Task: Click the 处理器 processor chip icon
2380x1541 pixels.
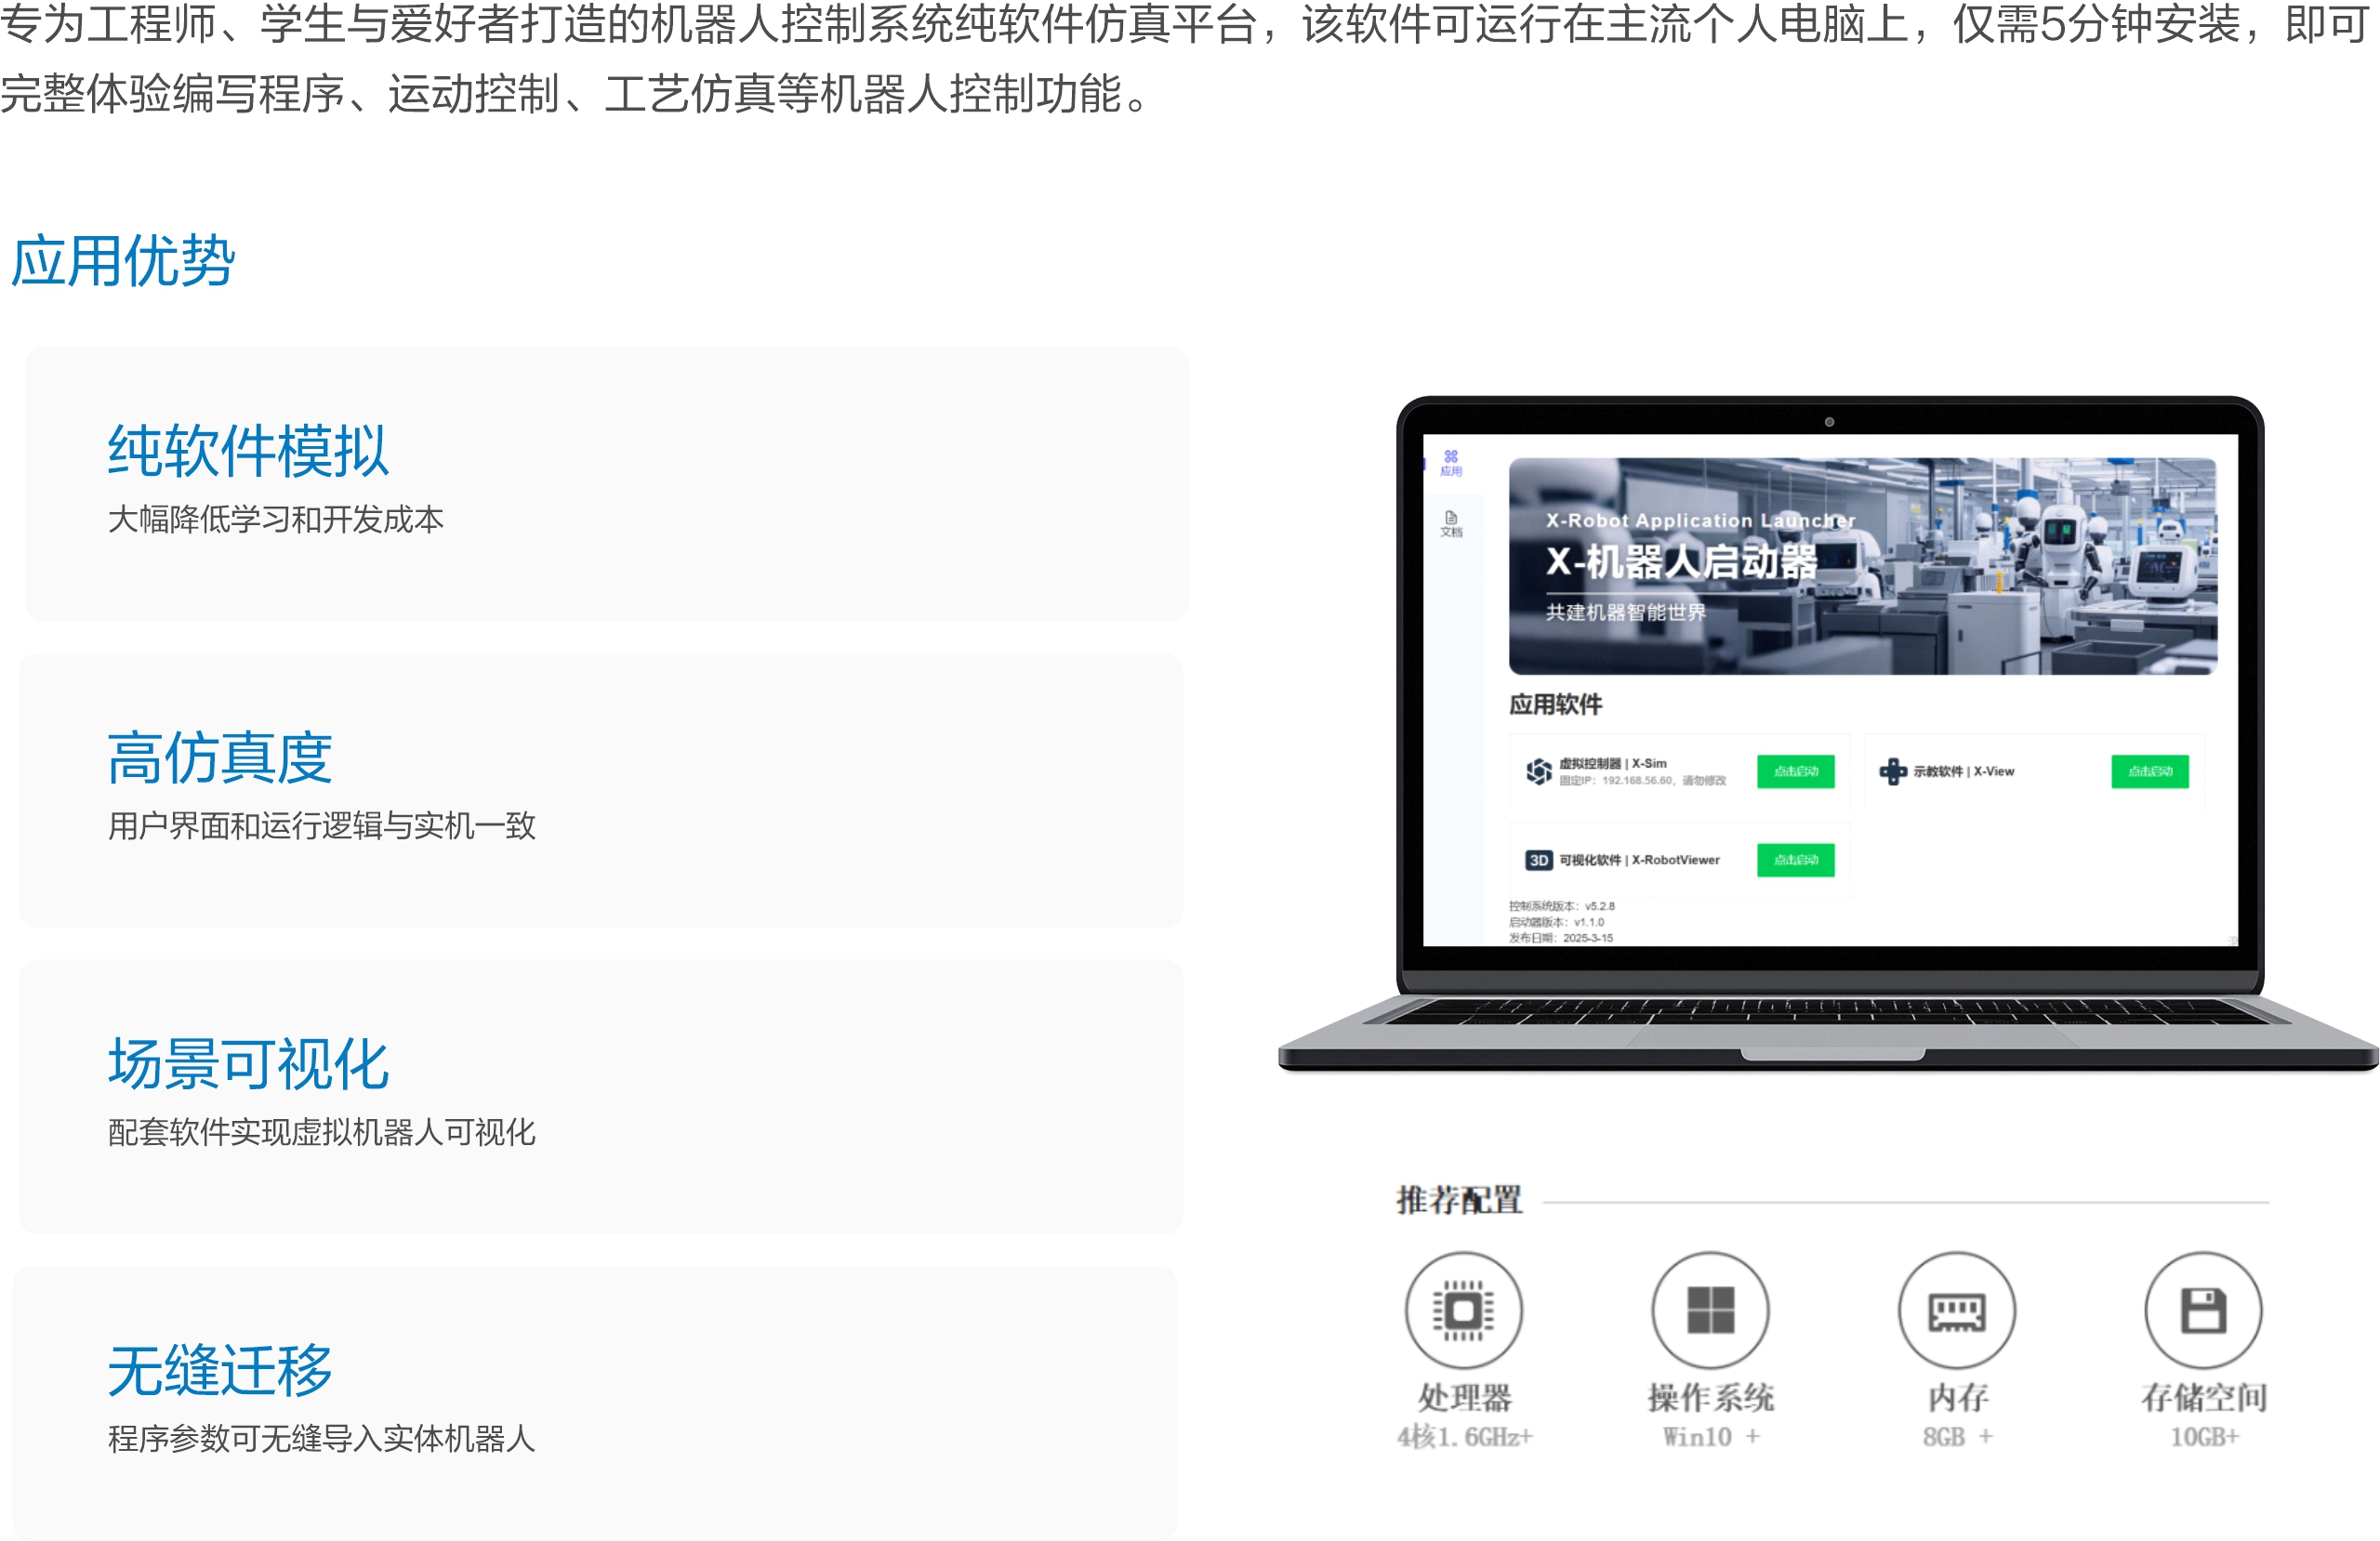Action: pos(1464,1310)
